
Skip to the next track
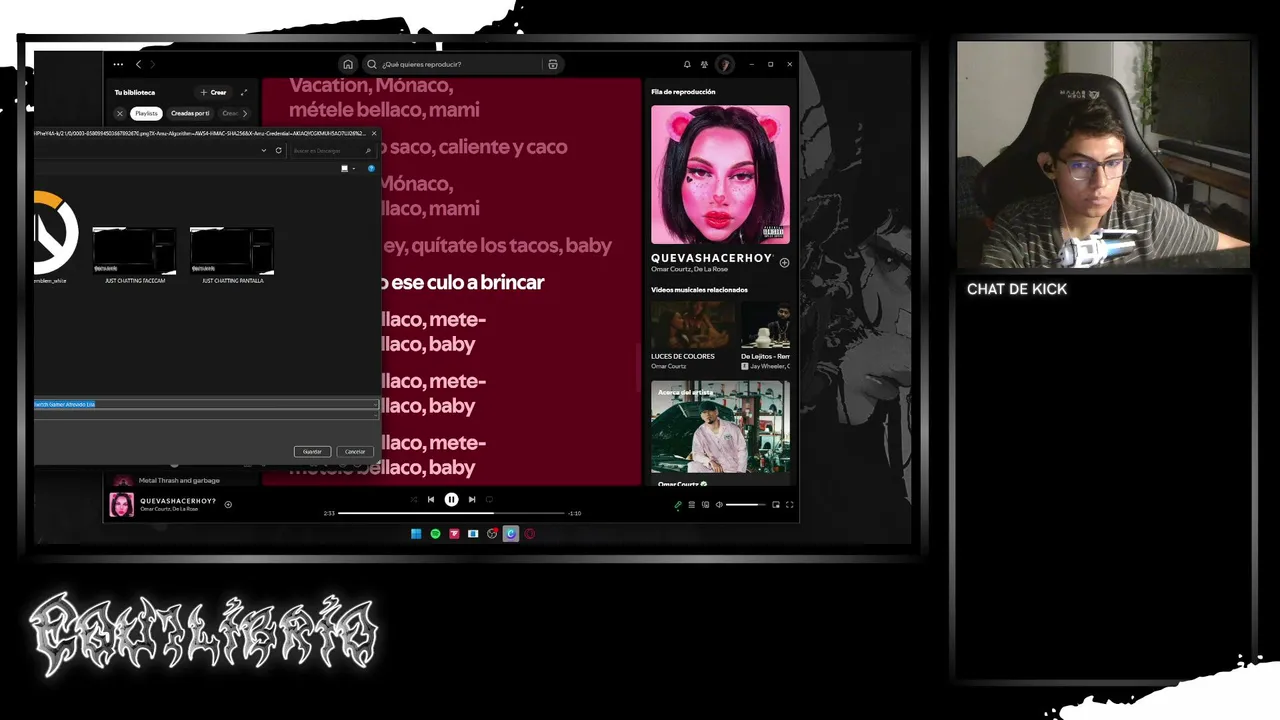pos(472,499)
